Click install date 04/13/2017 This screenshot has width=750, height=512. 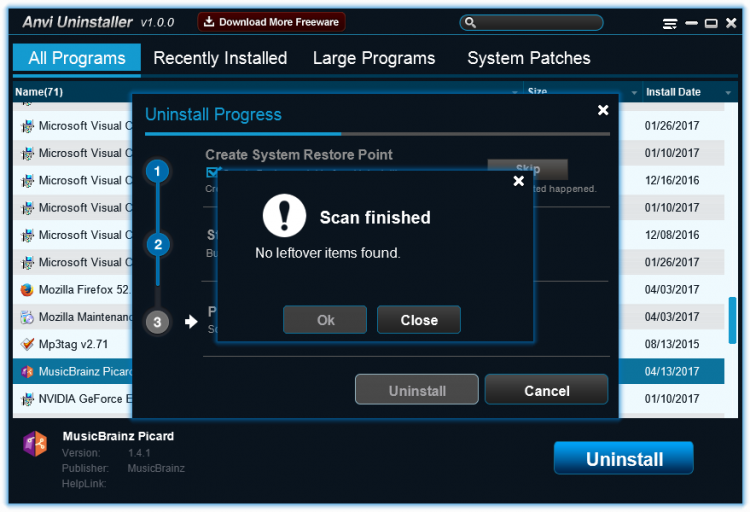(672, 371)
